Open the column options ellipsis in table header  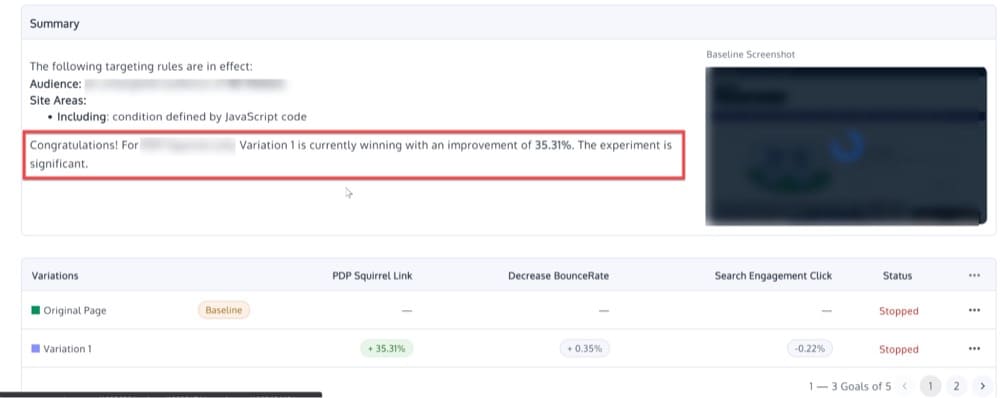tap(974, 276)
